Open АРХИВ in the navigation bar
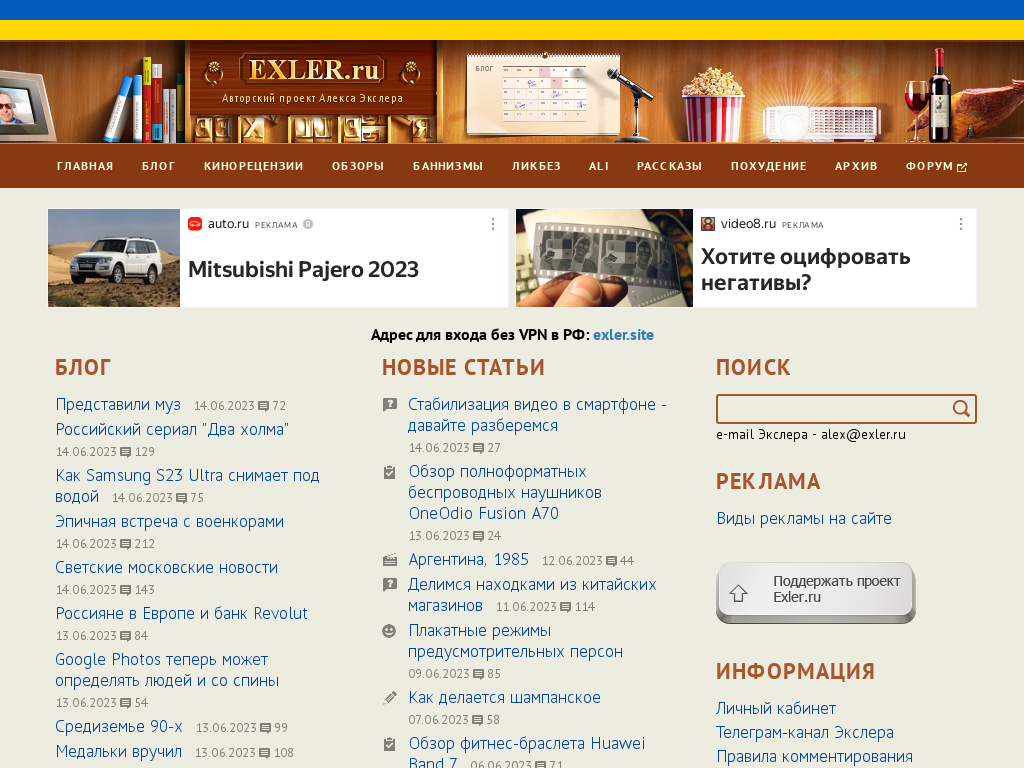Viewport: 1024px width, 768px height. 856,166
